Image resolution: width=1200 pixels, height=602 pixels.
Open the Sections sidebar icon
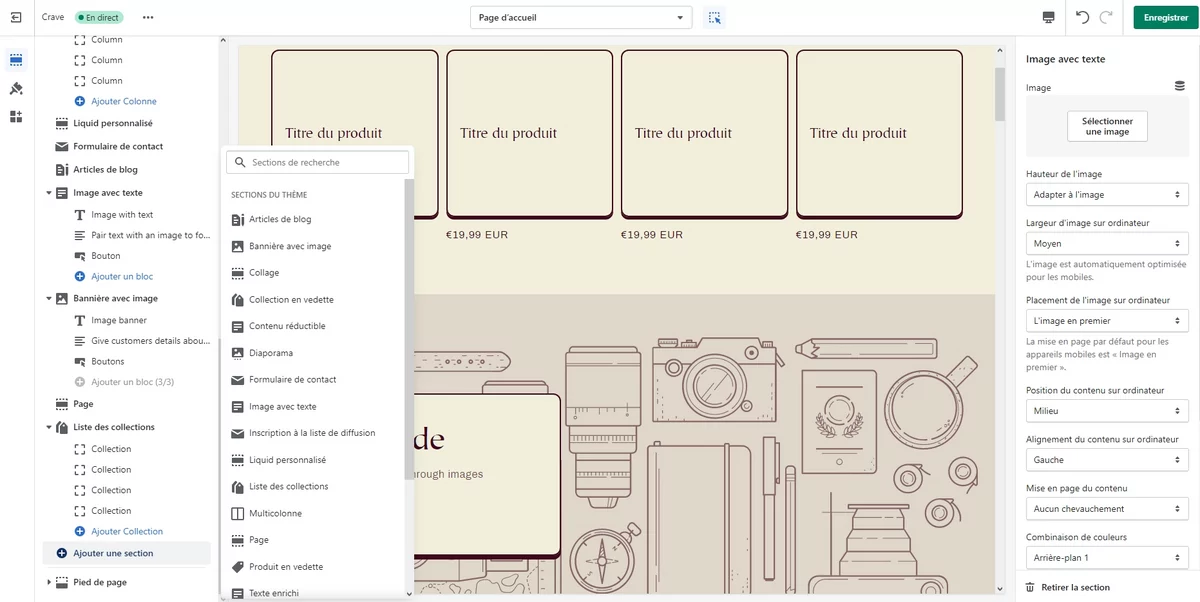16,60
